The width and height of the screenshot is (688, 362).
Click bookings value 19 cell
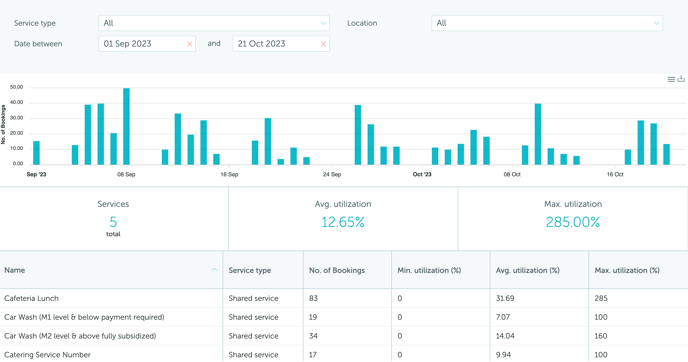[313, 317]
